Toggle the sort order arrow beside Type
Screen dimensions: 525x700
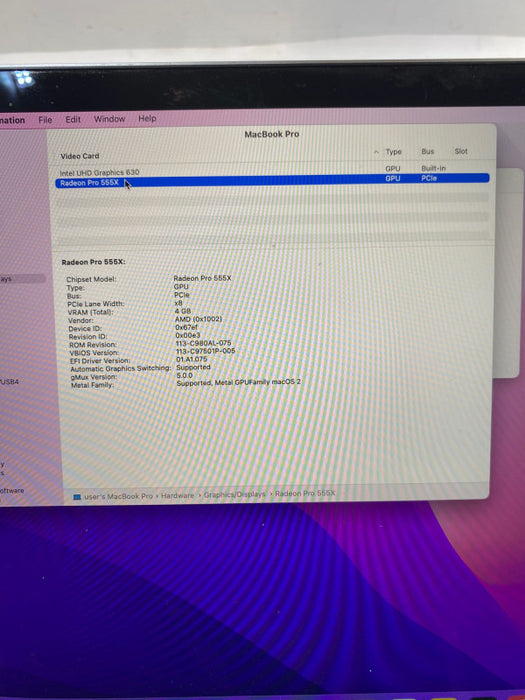click(x=376, y=152)
